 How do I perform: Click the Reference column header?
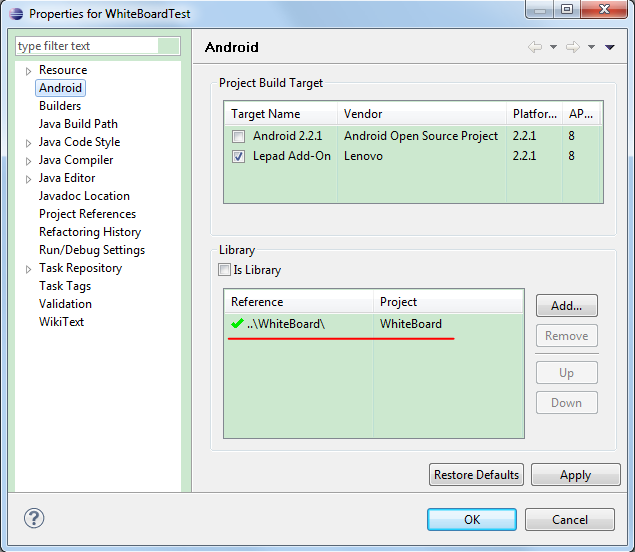pyautogui.click(x=298, y=302)
